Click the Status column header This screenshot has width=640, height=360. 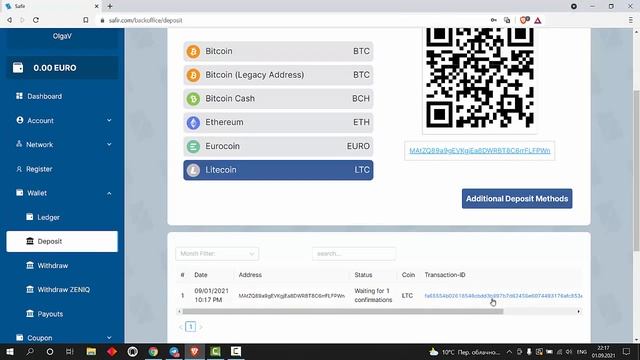363,275
